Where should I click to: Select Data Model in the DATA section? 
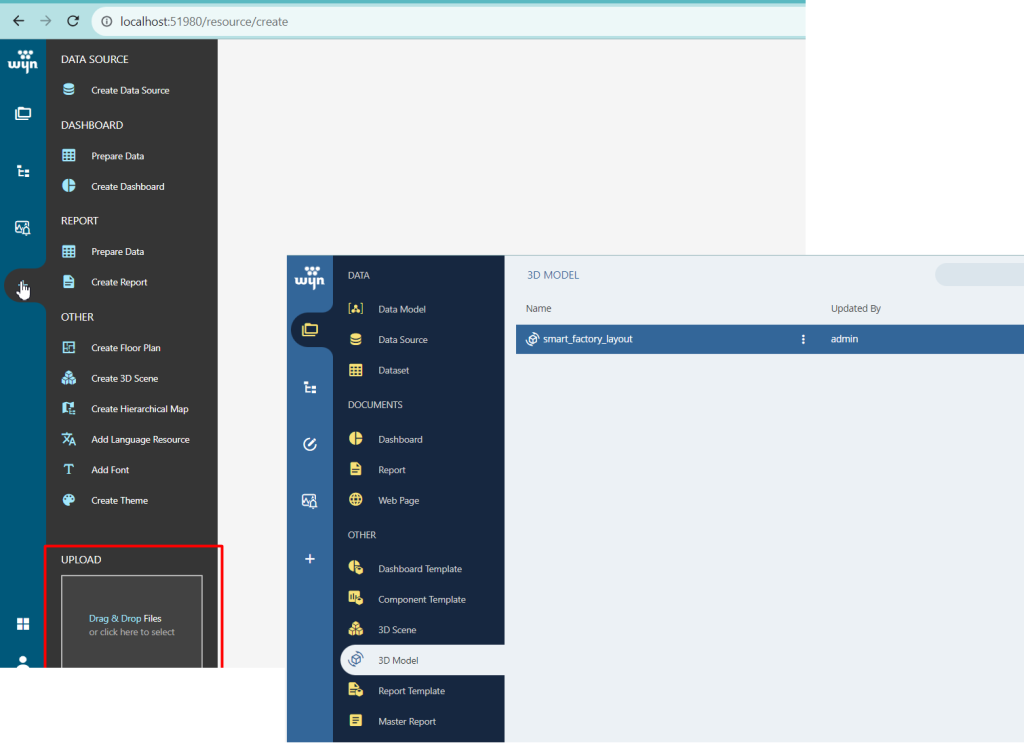click(401, 310)
